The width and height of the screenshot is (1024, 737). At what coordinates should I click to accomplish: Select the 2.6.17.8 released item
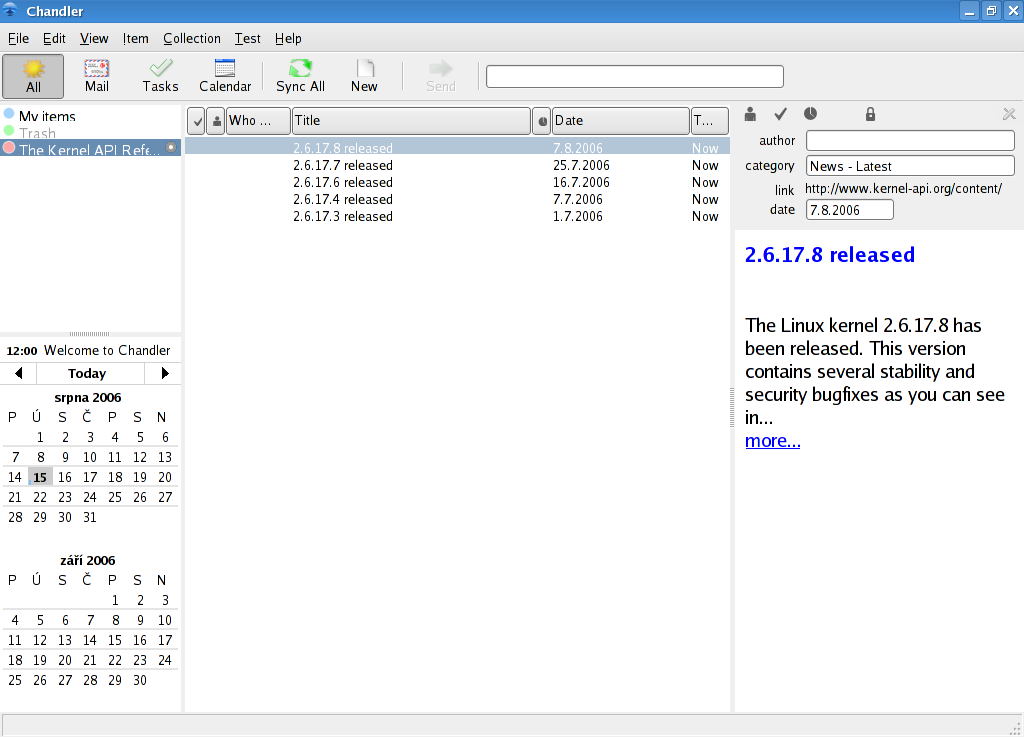(457, 148)
